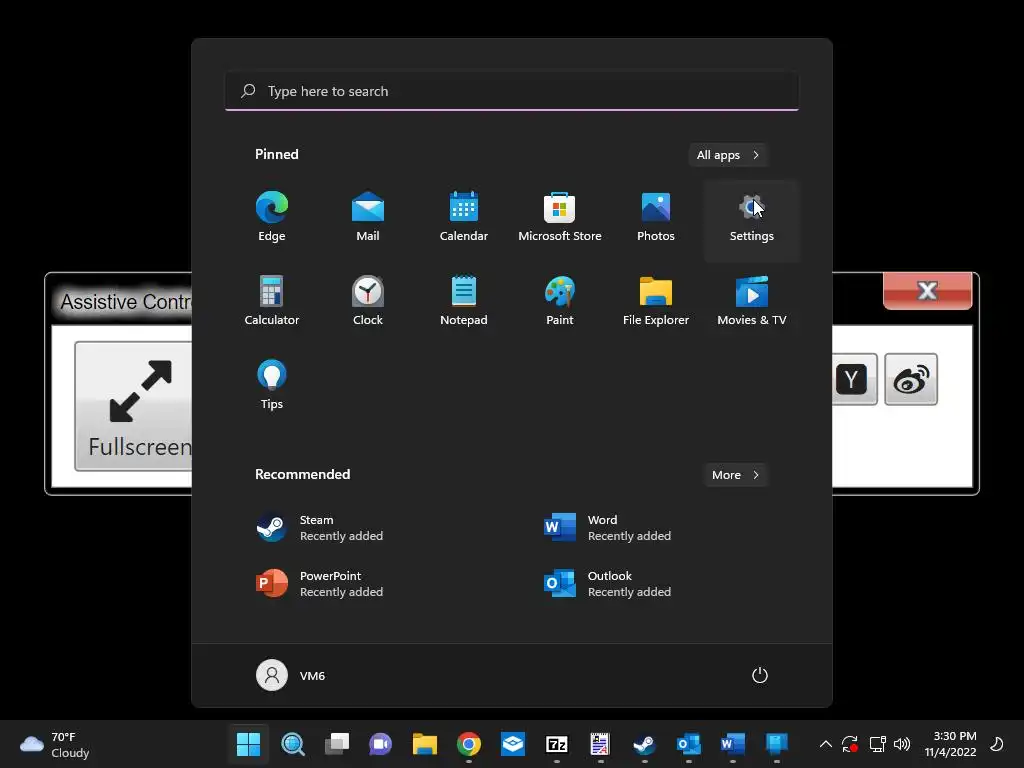
Task: Click the Windows Start button on taskbar
Action: 248,744
